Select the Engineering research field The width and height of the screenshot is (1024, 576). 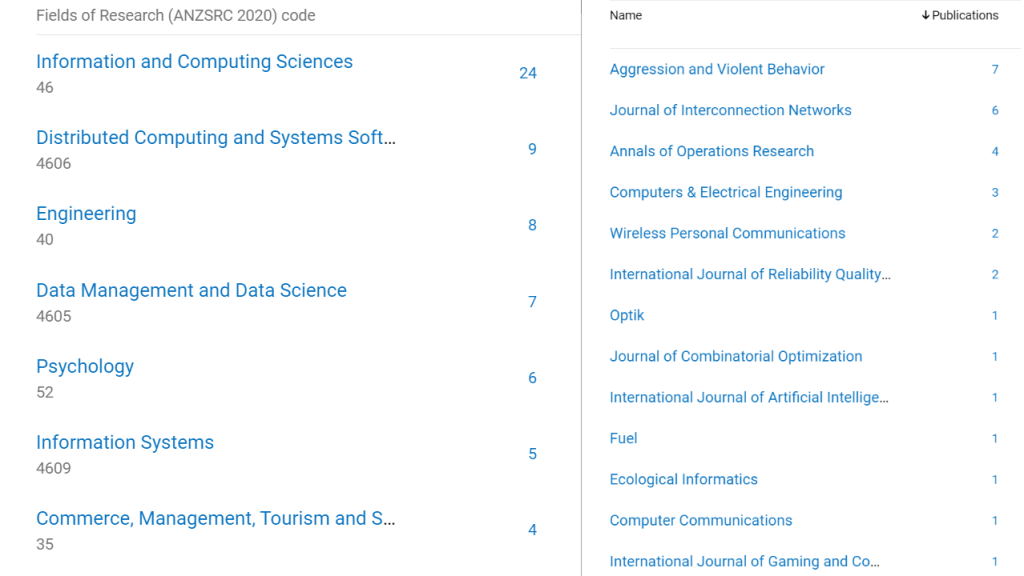point(86,214)
